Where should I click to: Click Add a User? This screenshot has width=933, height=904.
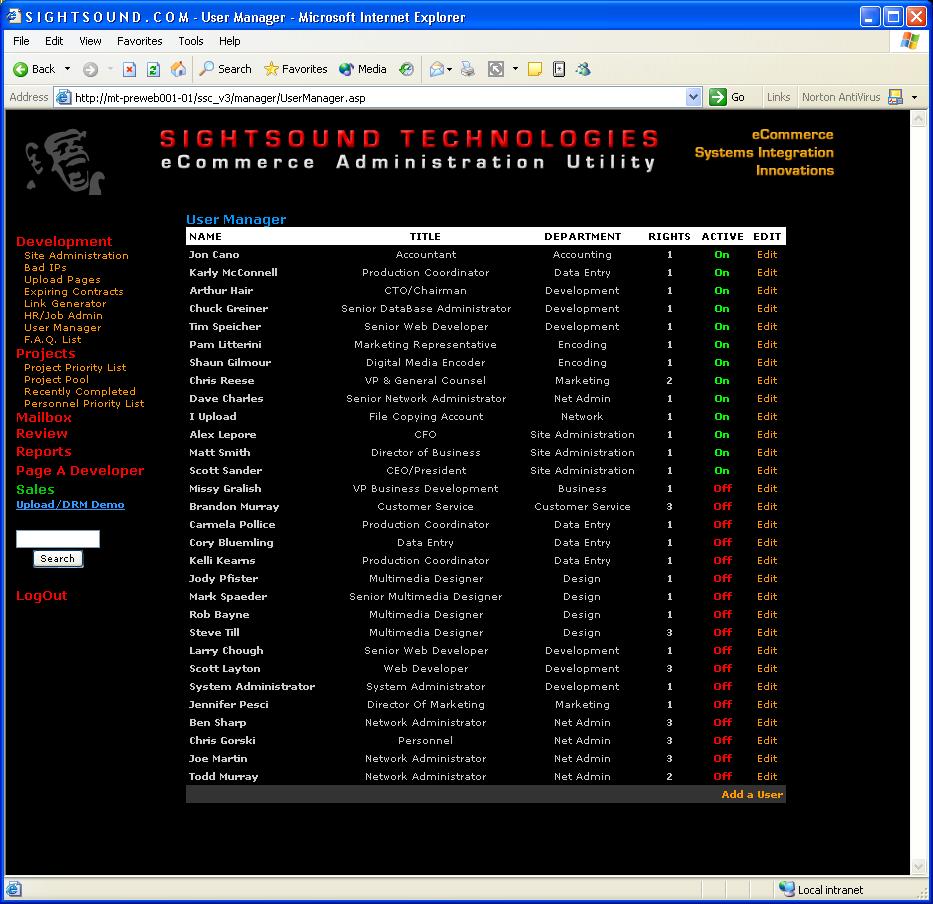[752, 794]
